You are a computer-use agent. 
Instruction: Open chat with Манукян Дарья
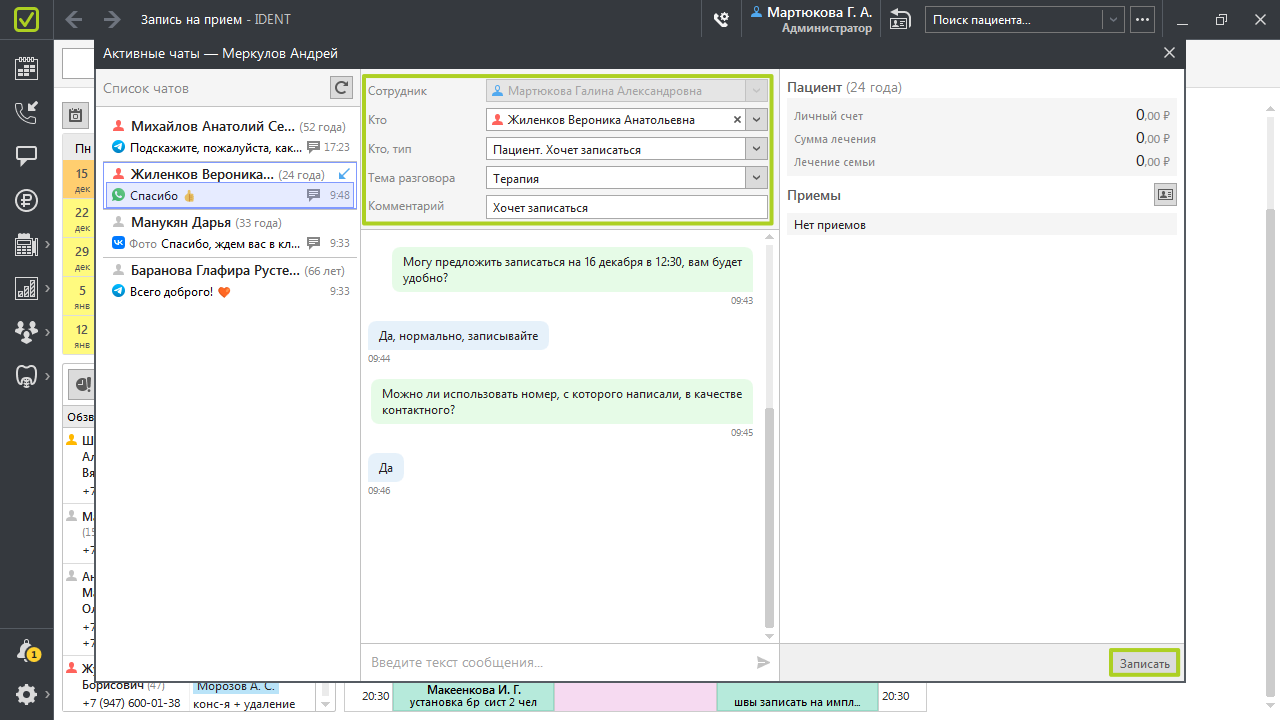230,232
